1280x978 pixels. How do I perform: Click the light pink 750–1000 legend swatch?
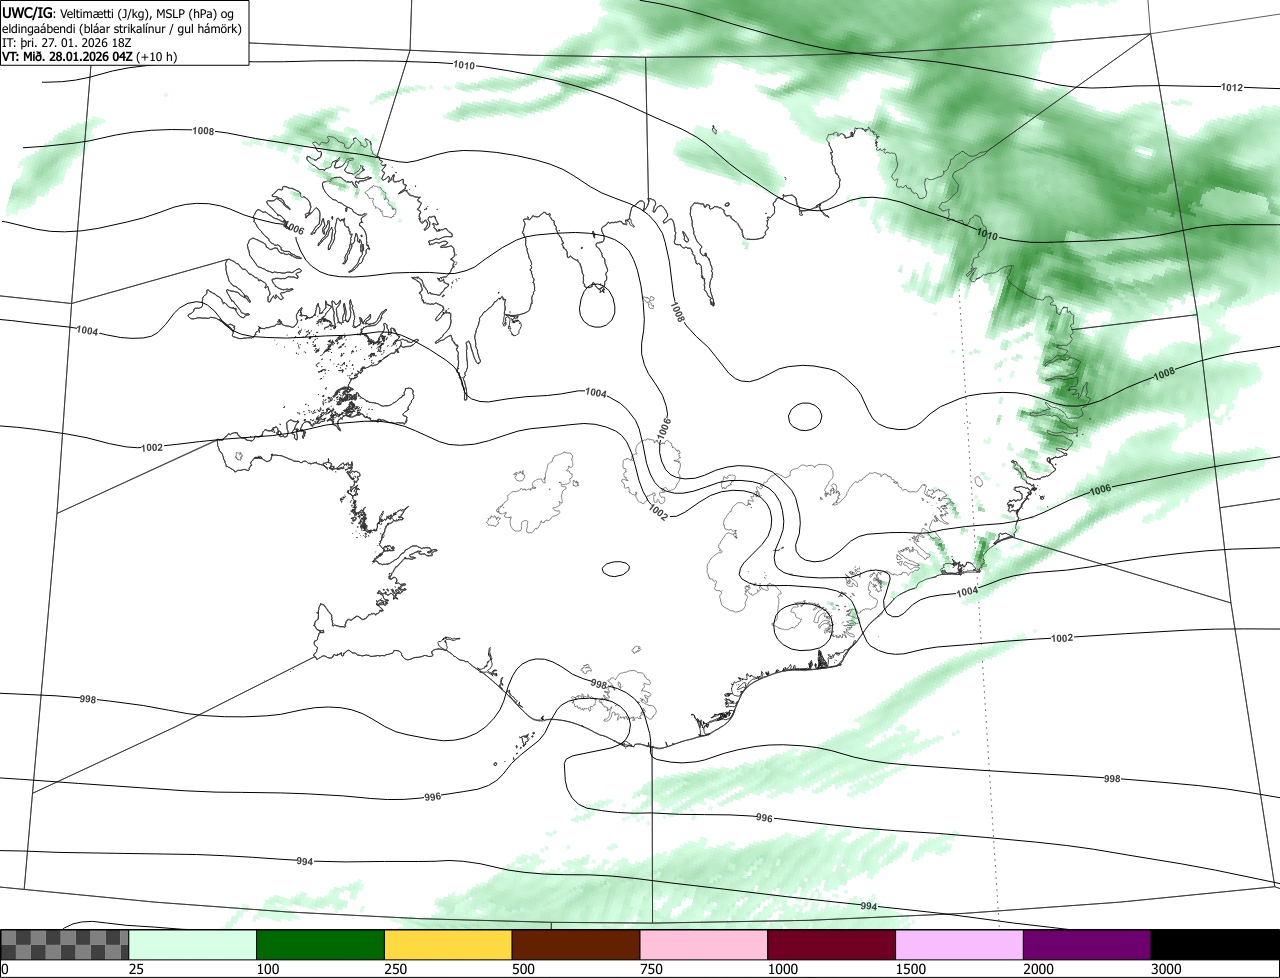(x=704, y=945)
